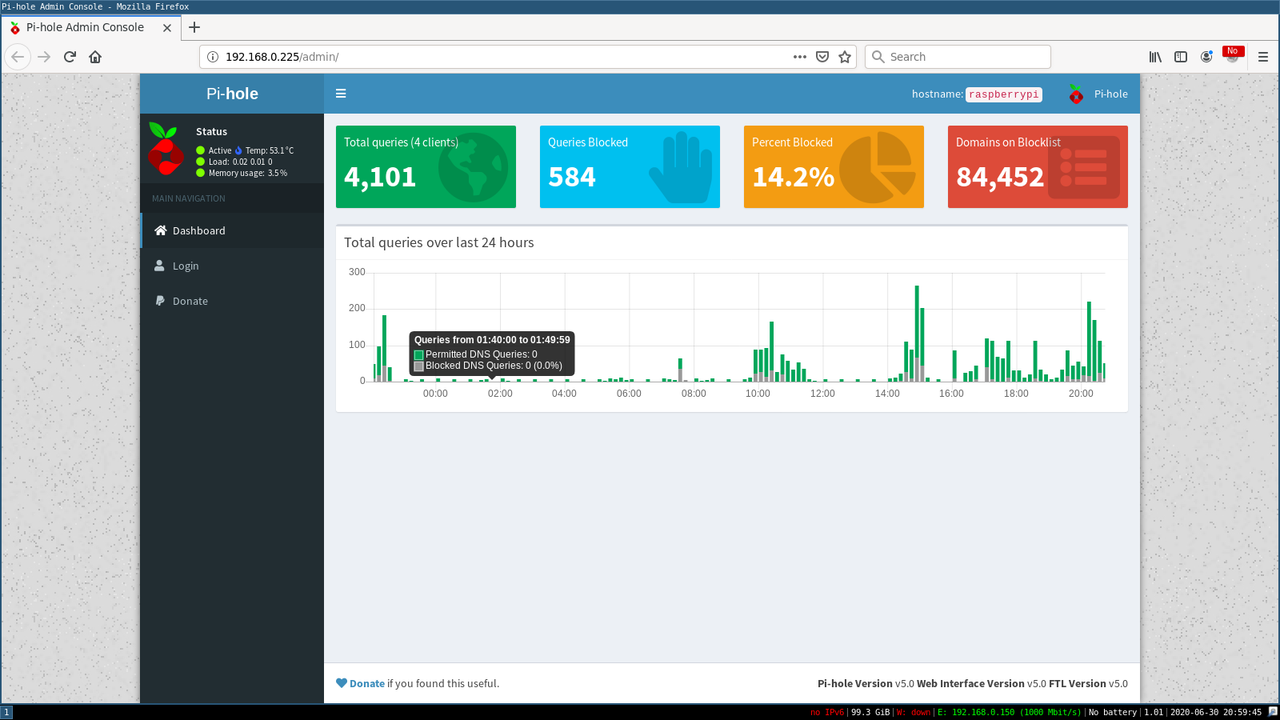Click the Firefox Account icon with blue dot
Screen dimensions: 1280x720
click(x=1207, y=57)
